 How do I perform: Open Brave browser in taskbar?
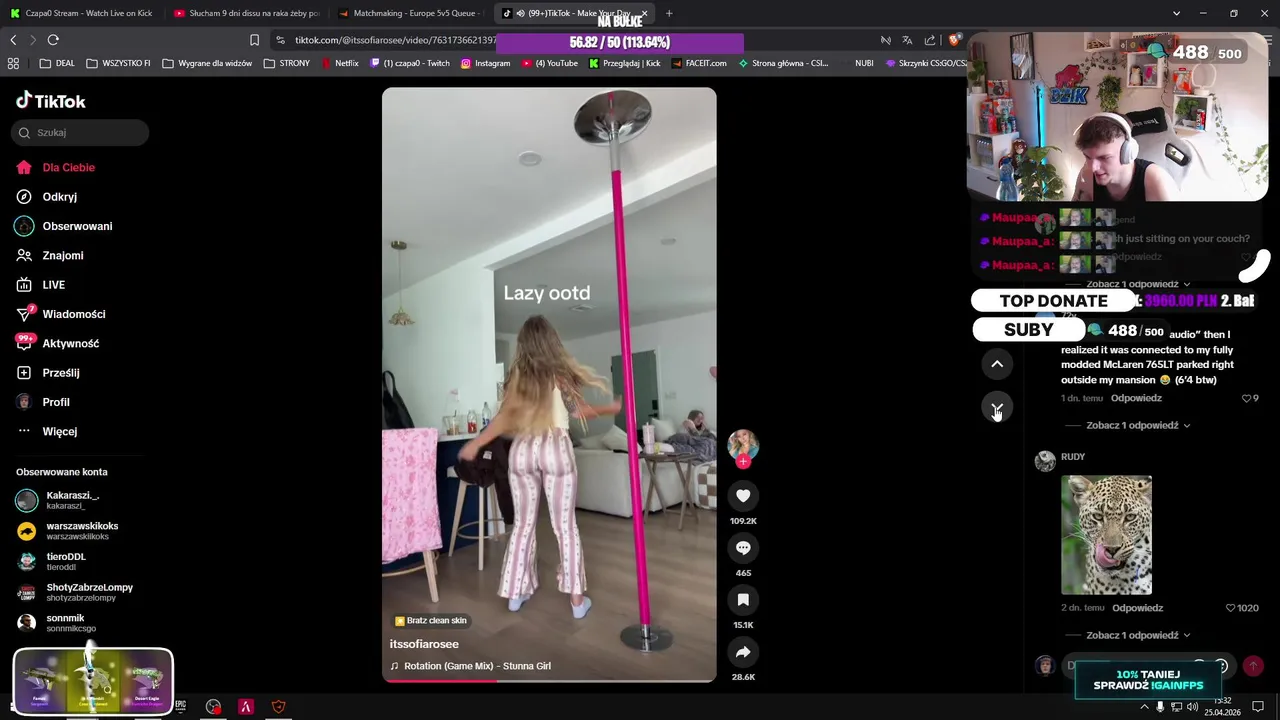tap(279, 707)
